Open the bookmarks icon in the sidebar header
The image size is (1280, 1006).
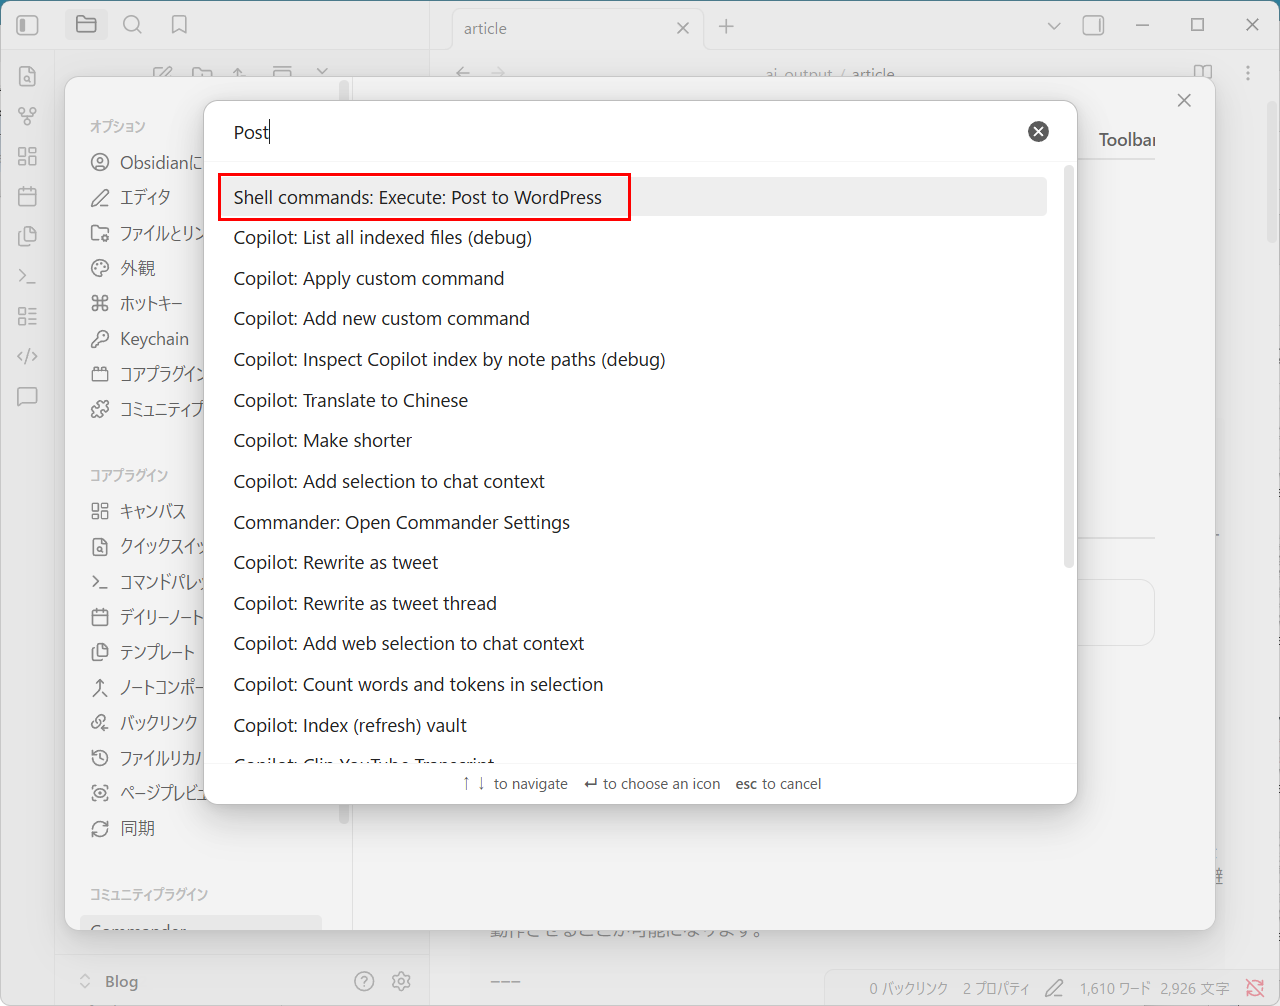point(179,25)
